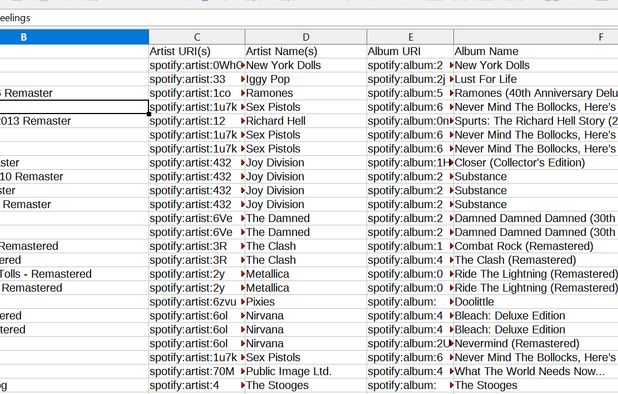Select the outlined active cell in column B
This screenshot has height=394, width=618.
pos(74,107)
